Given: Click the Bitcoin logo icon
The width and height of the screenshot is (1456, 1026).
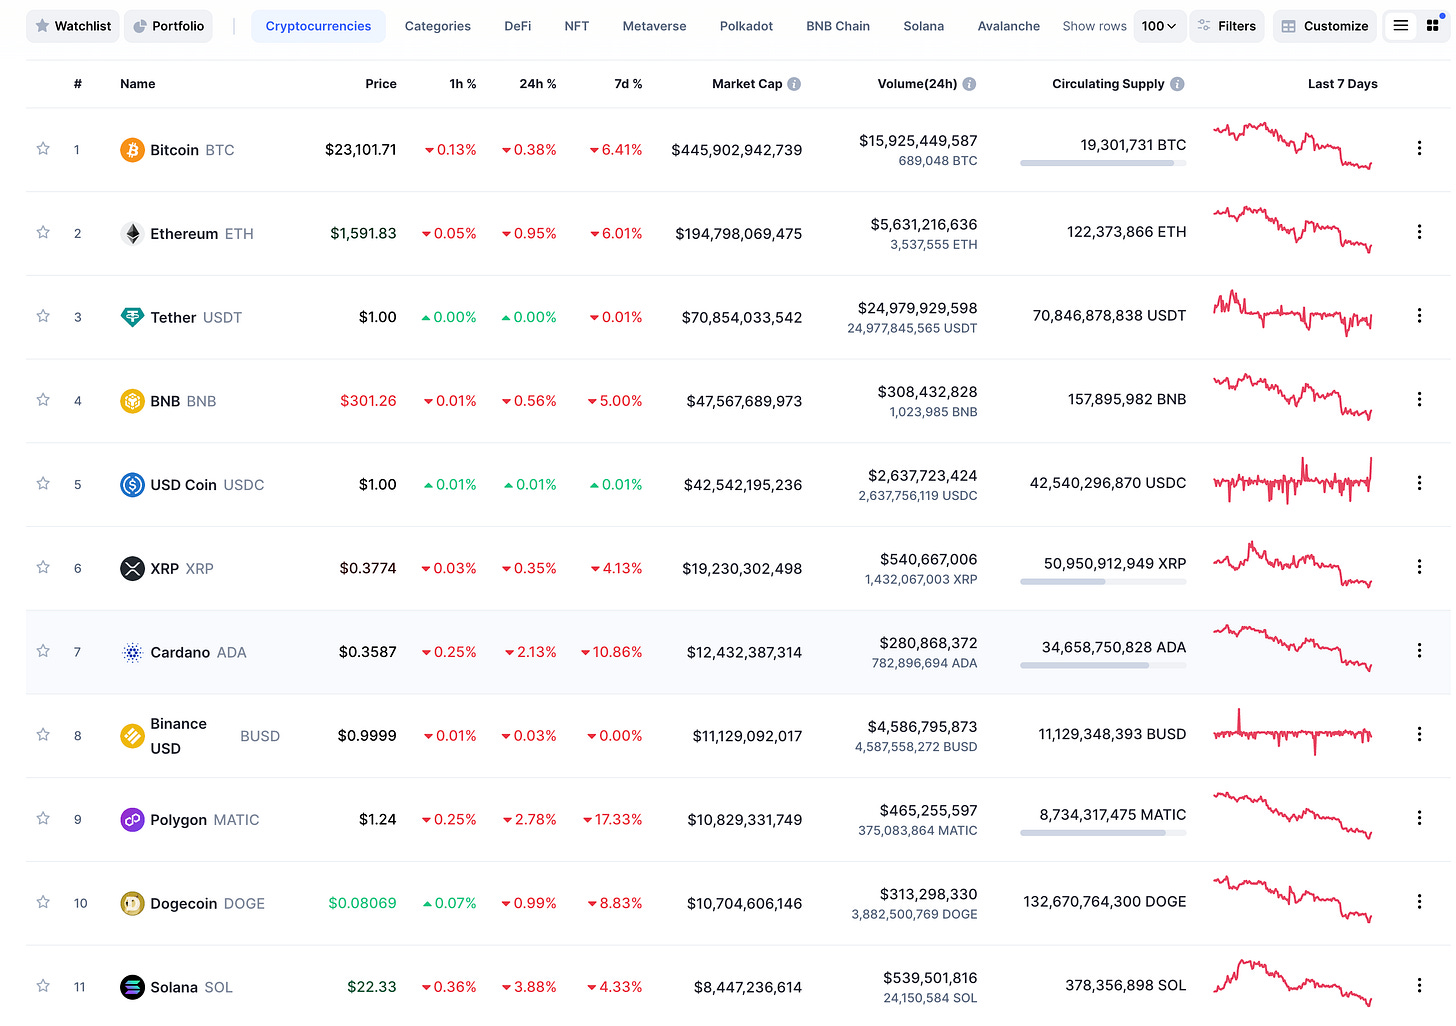Looking at the screenshot, I should pos(132,150).
